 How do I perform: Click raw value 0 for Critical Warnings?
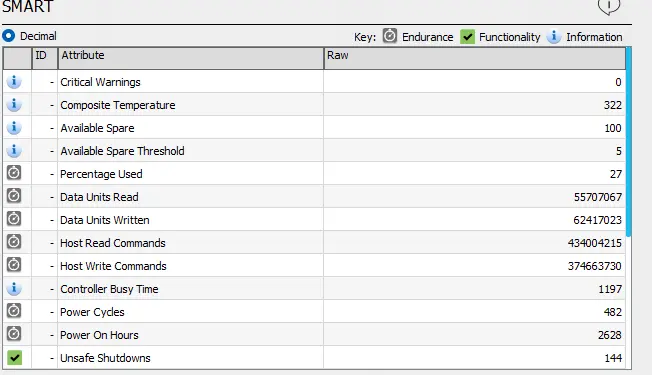tap(618, 82)
